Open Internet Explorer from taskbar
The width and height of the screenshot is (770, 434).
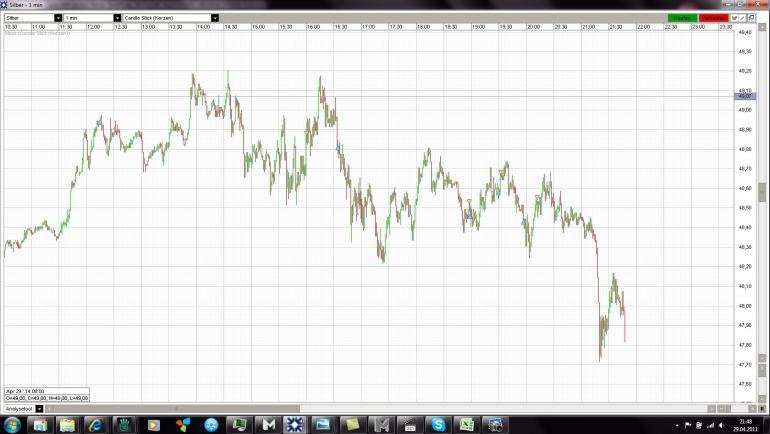point(95,425)
